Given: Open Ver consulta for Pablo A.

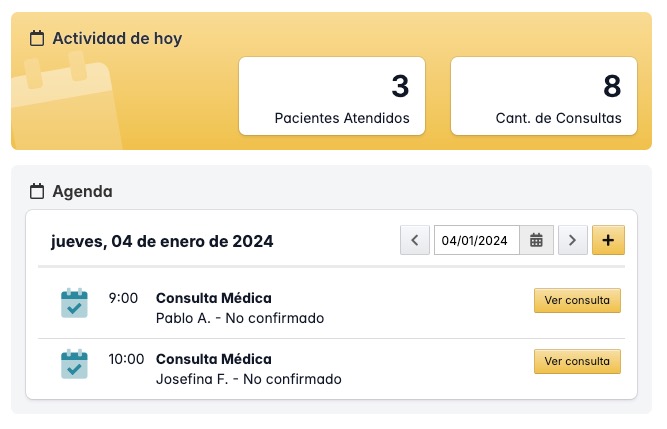Looking at the screenshot, I should [x=577, y=300].
